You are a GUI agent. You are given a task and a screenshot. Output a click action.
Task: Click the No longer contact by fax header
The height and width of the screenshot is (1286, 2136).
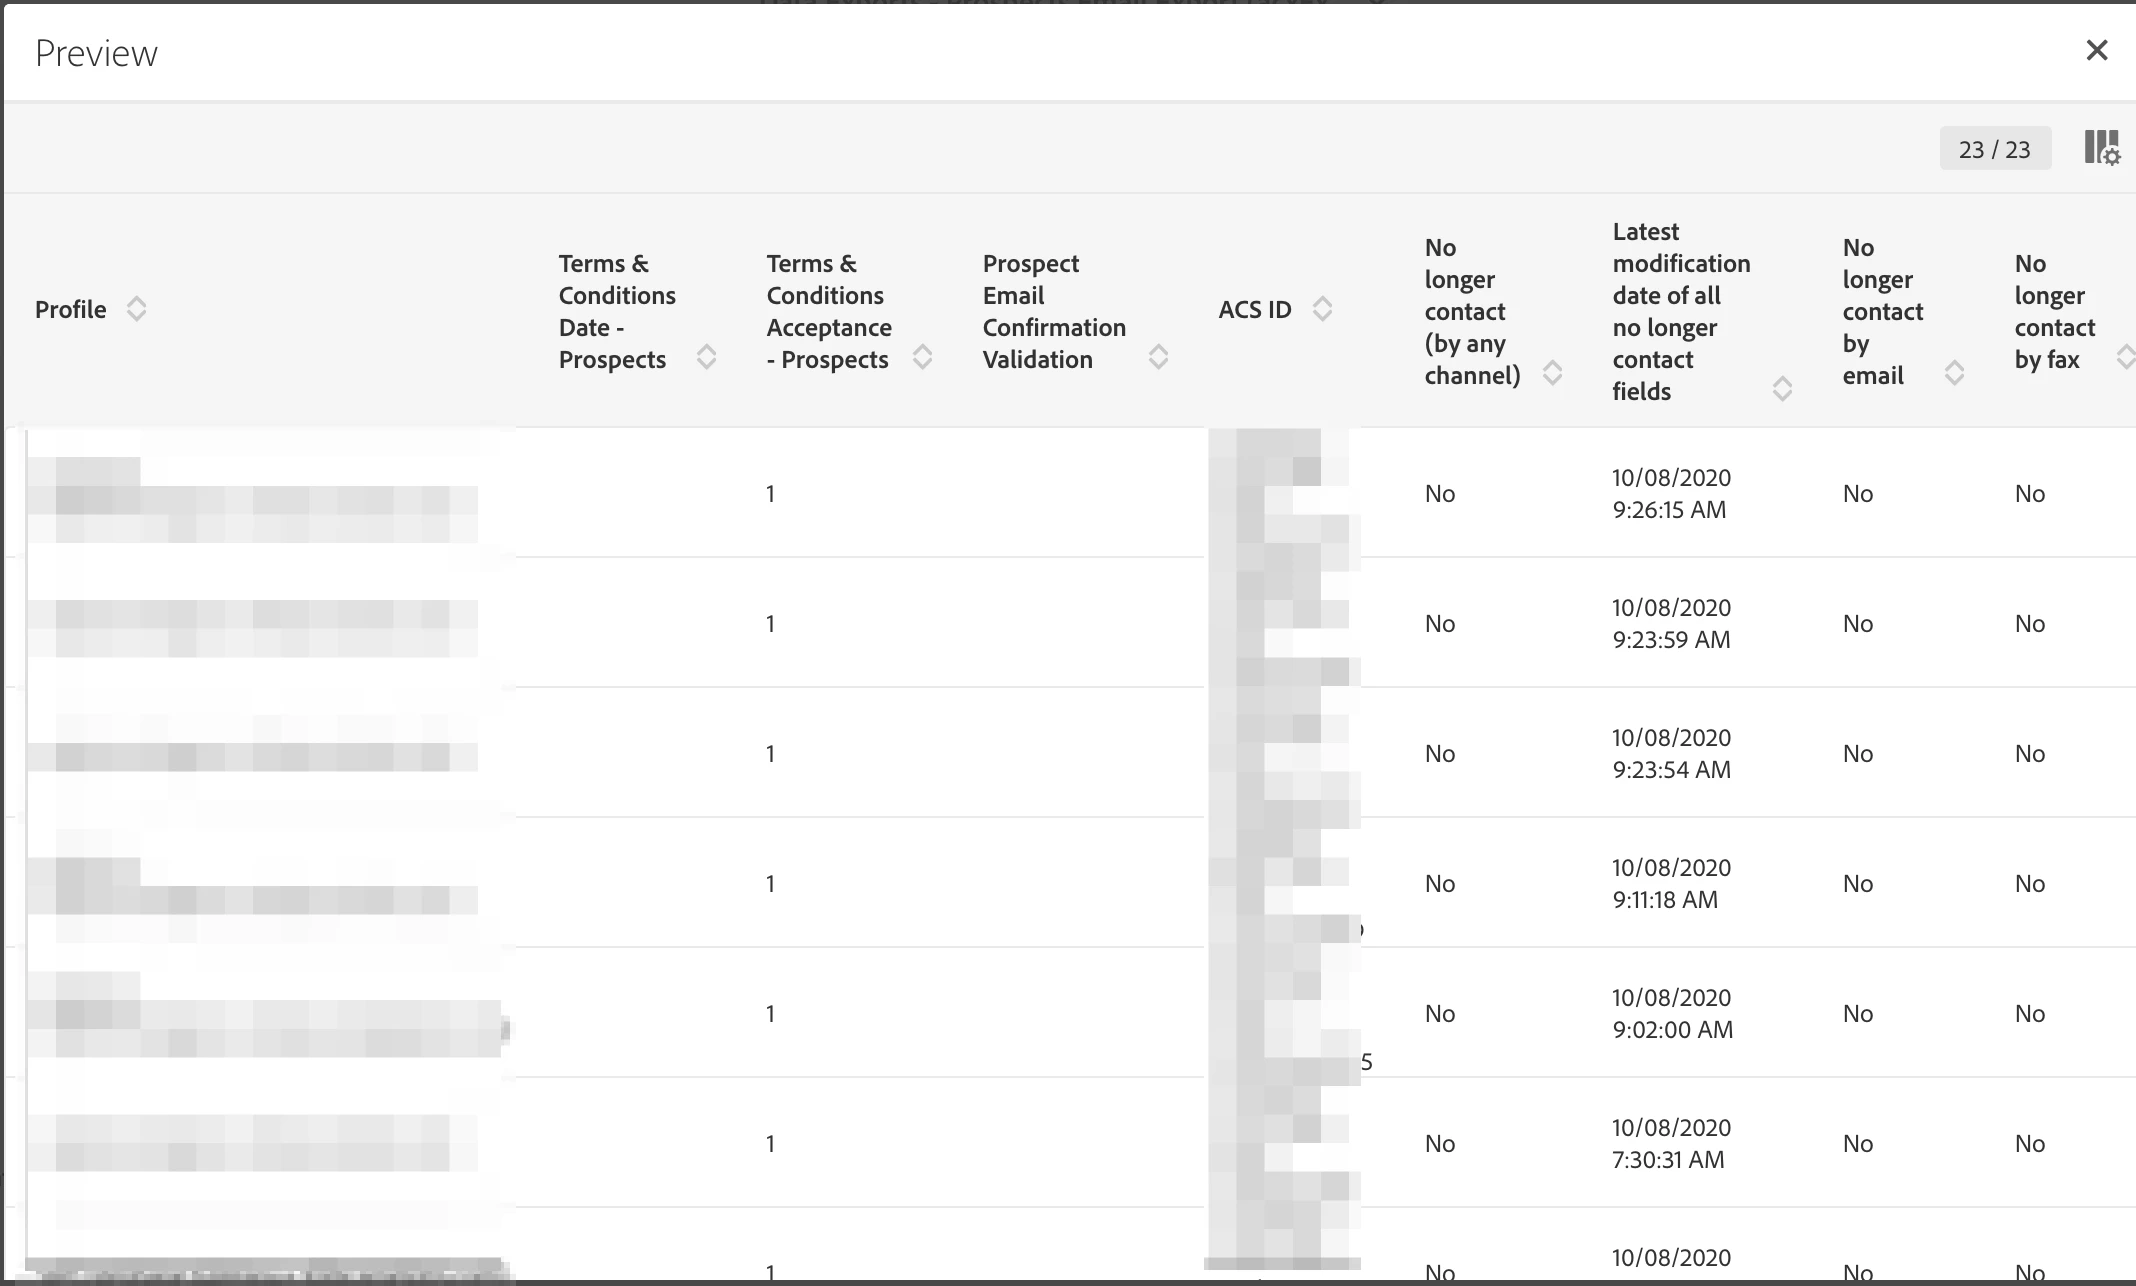coord(2054,311)
